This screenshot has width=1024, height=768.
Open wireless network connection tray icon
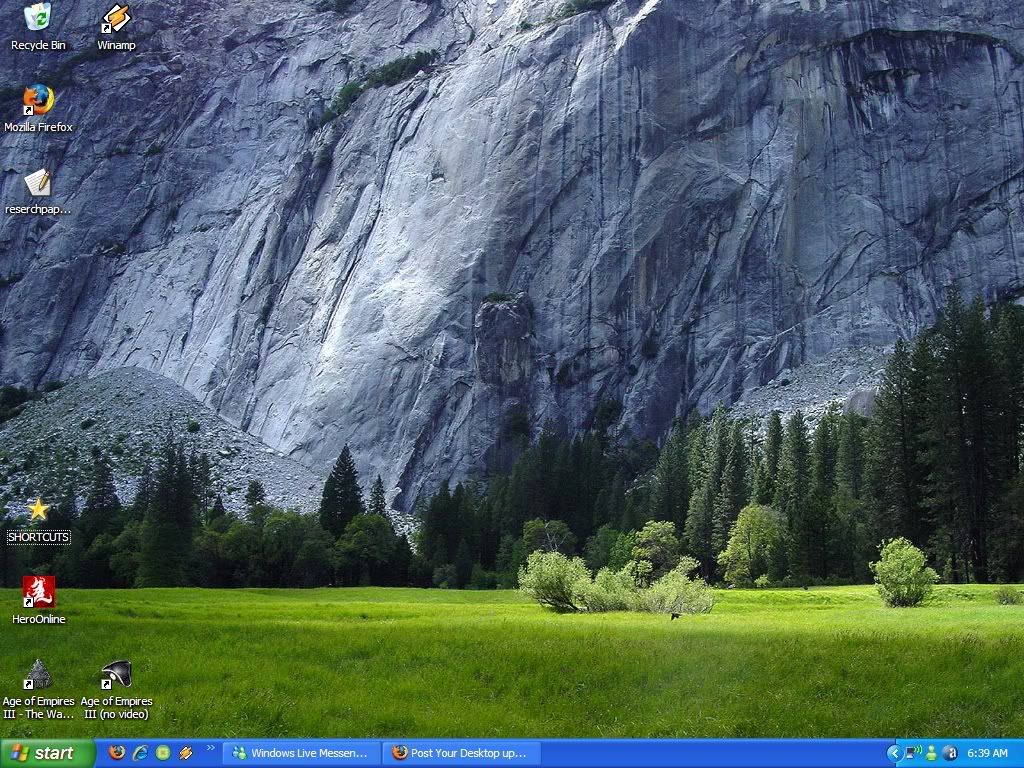click(912, 753)
